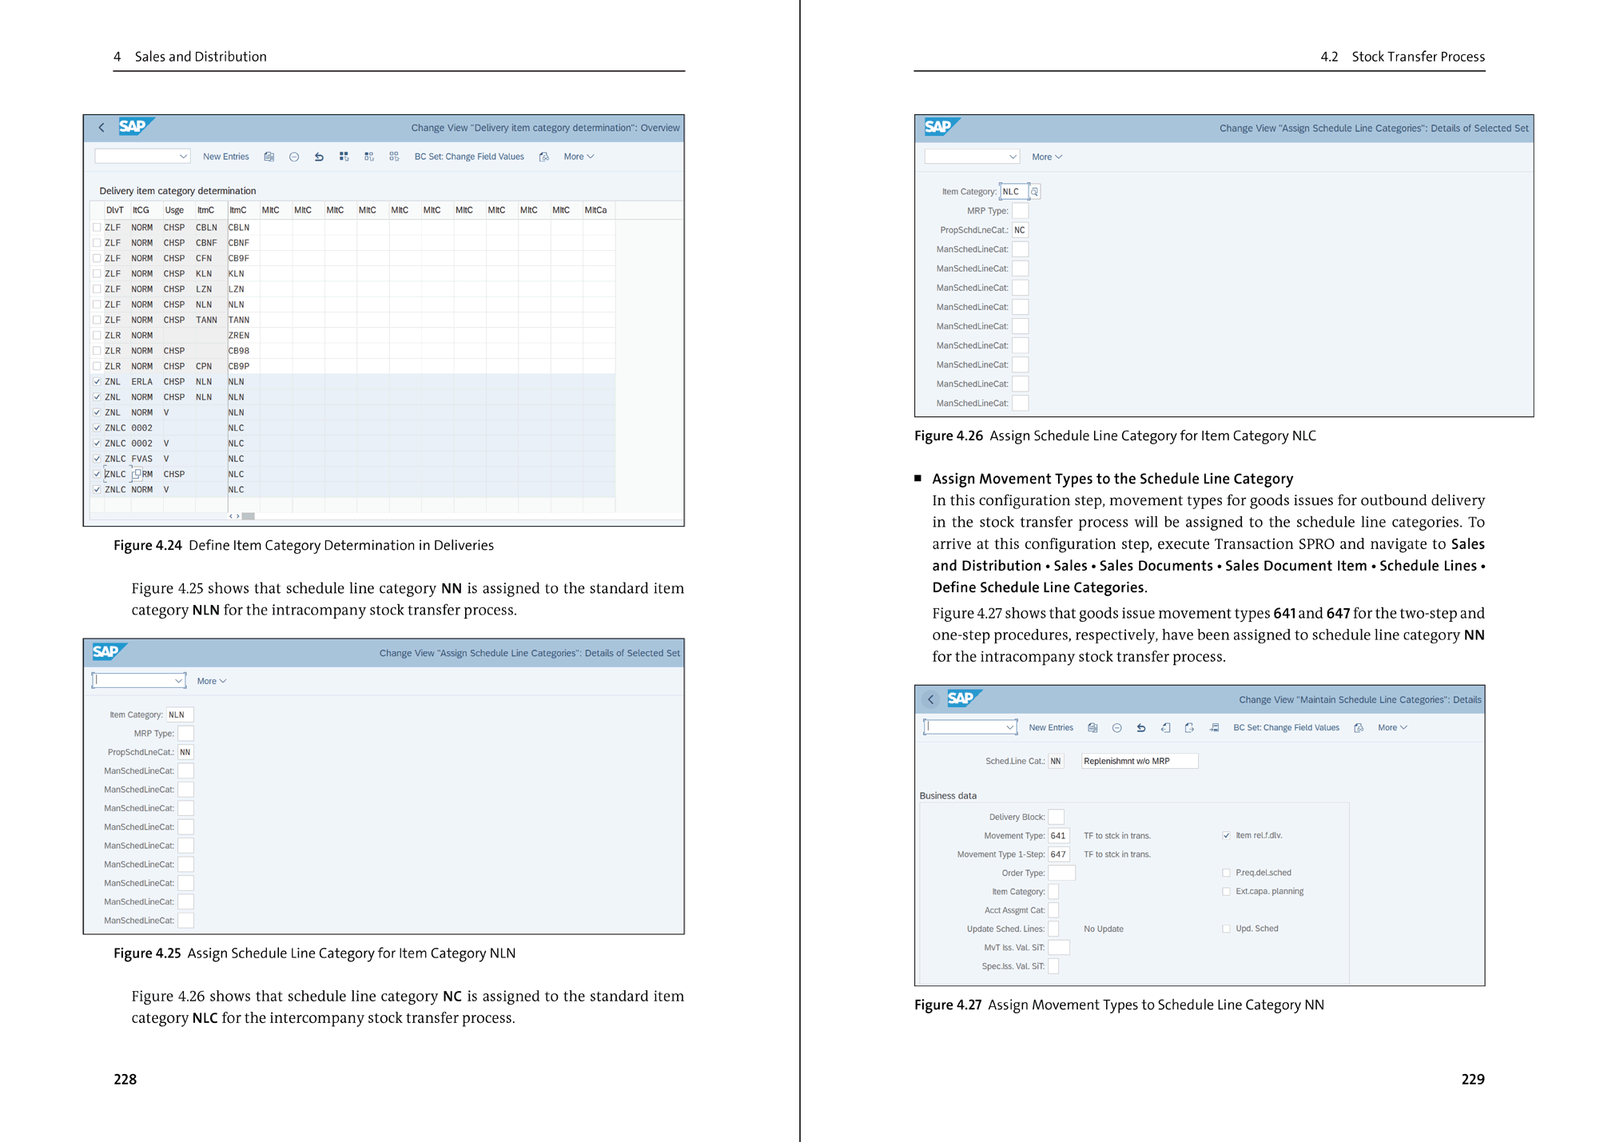Open command field dropdown in Figure 4.26 window
Image resolution: width=1600 pixels, height=1142 pixels.
(1012, 157)
